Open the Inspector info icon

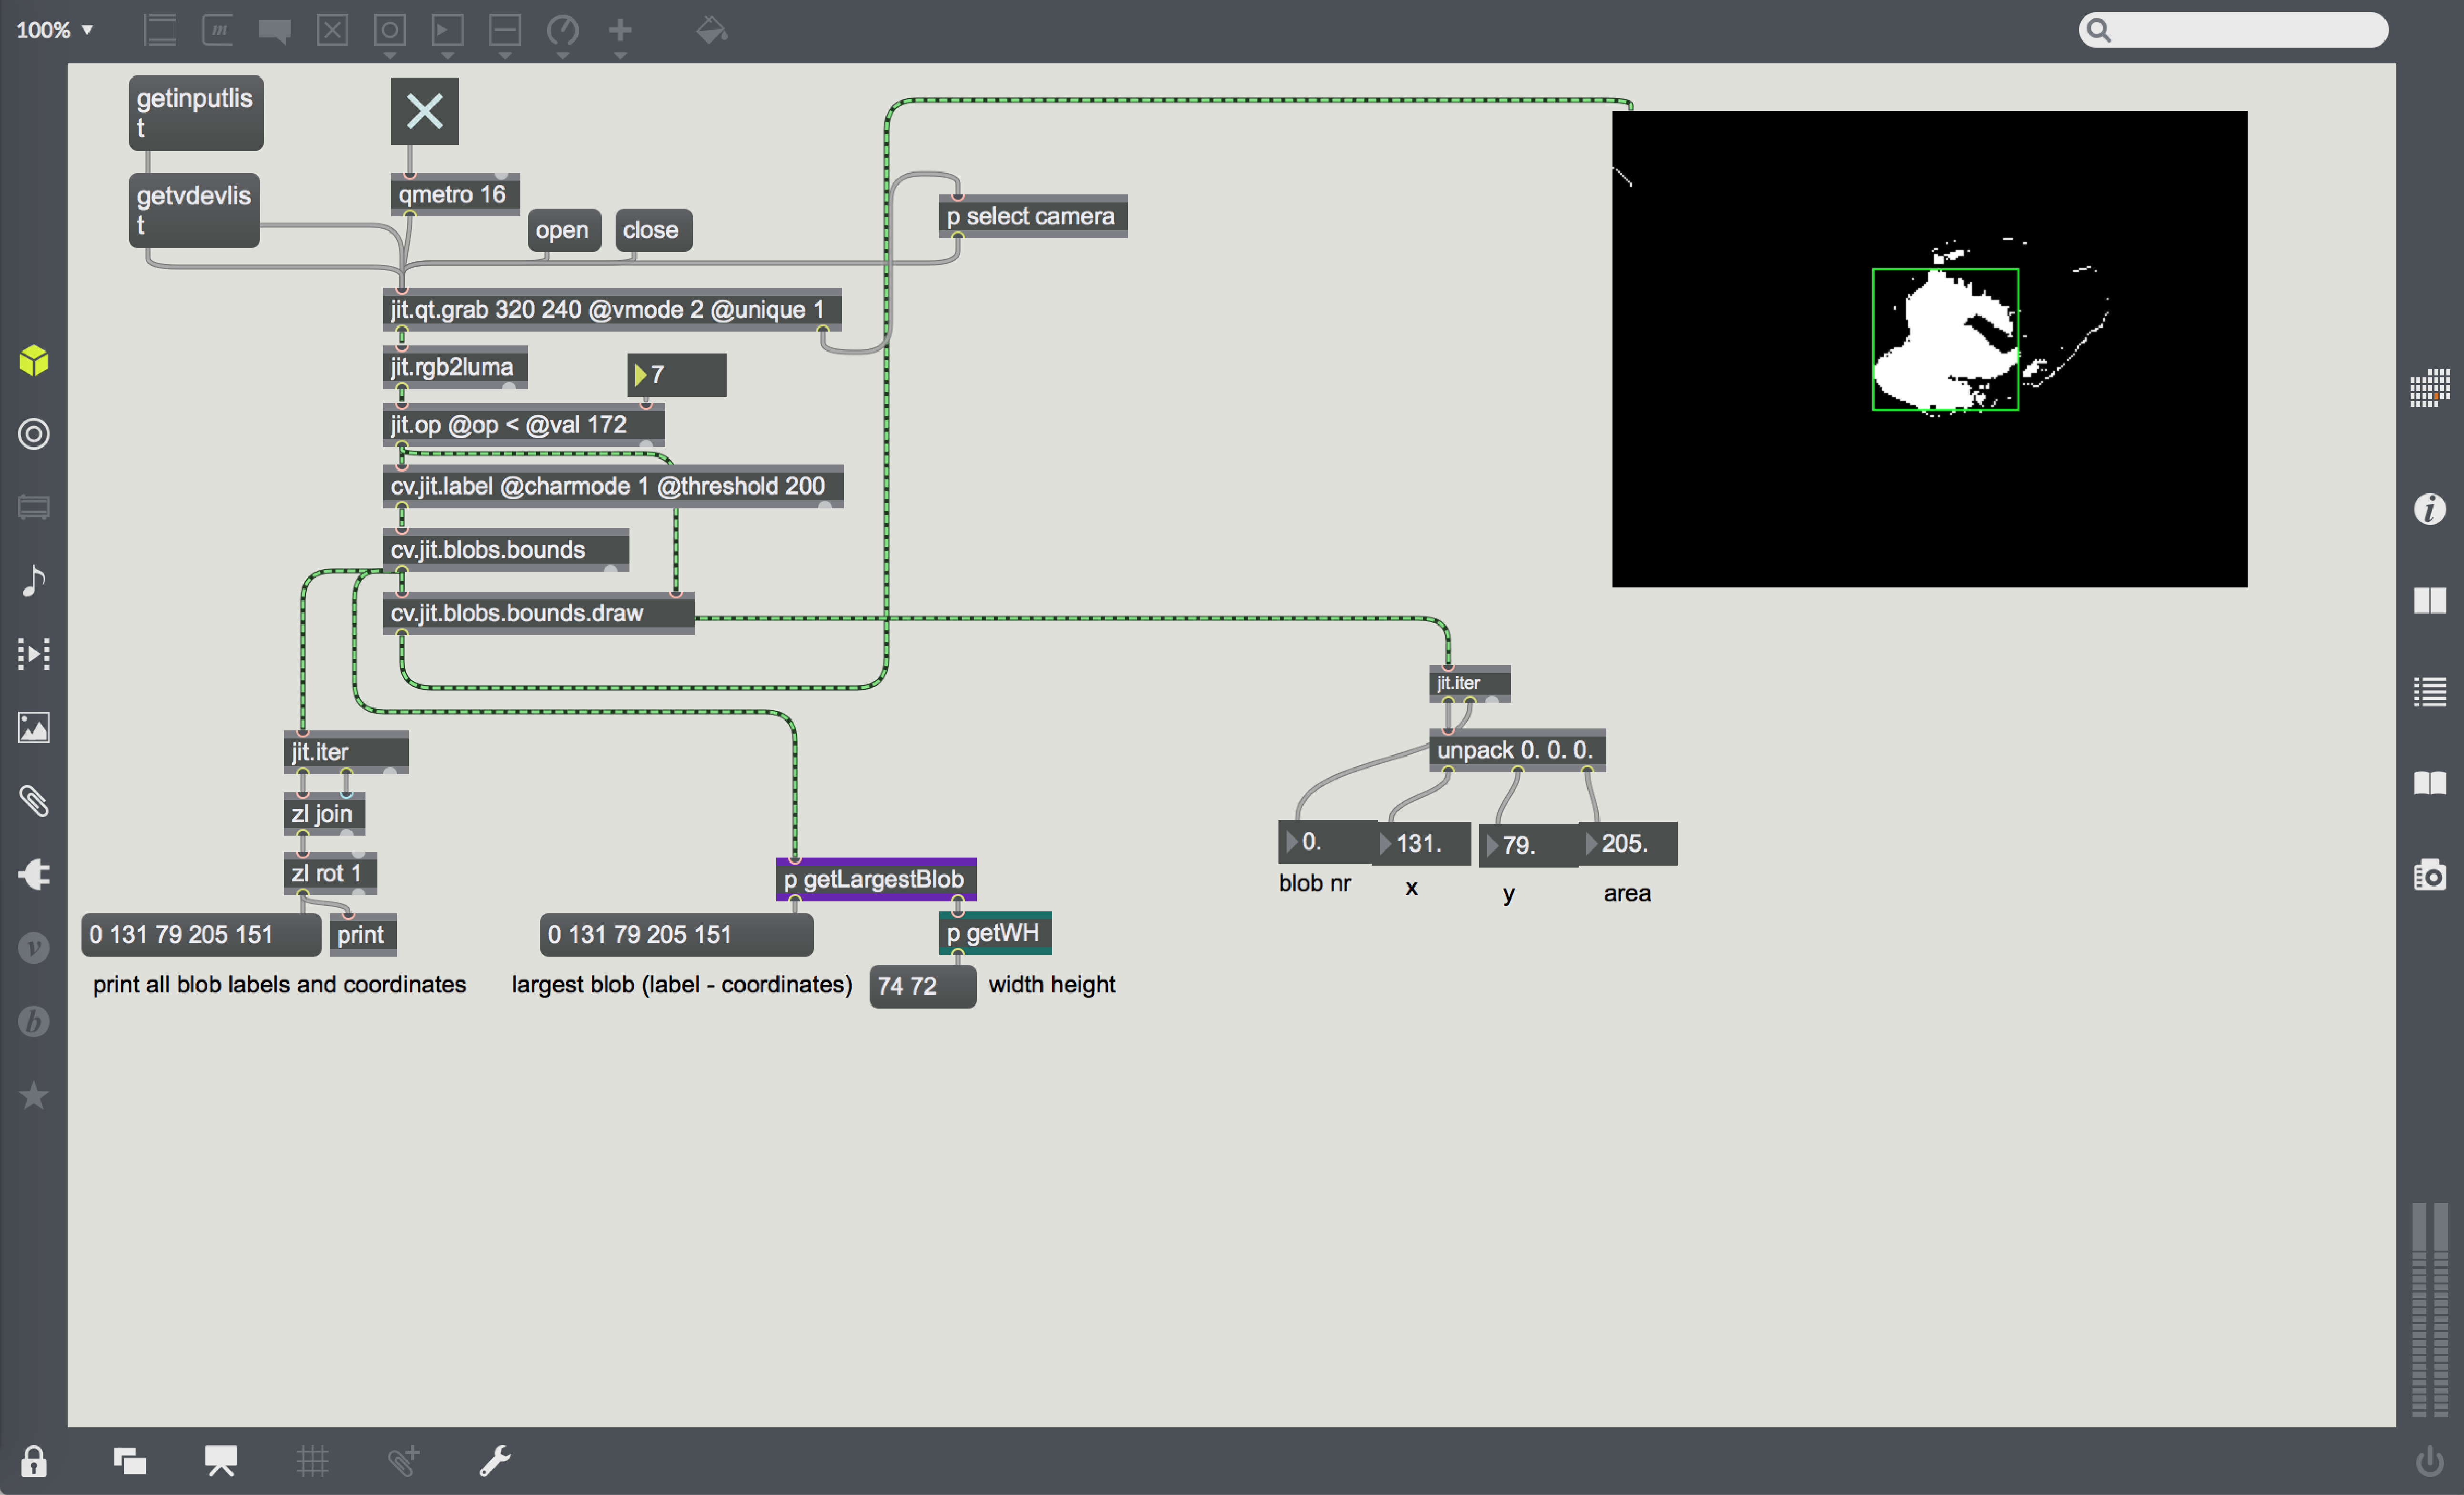[x=2430, y=508]
